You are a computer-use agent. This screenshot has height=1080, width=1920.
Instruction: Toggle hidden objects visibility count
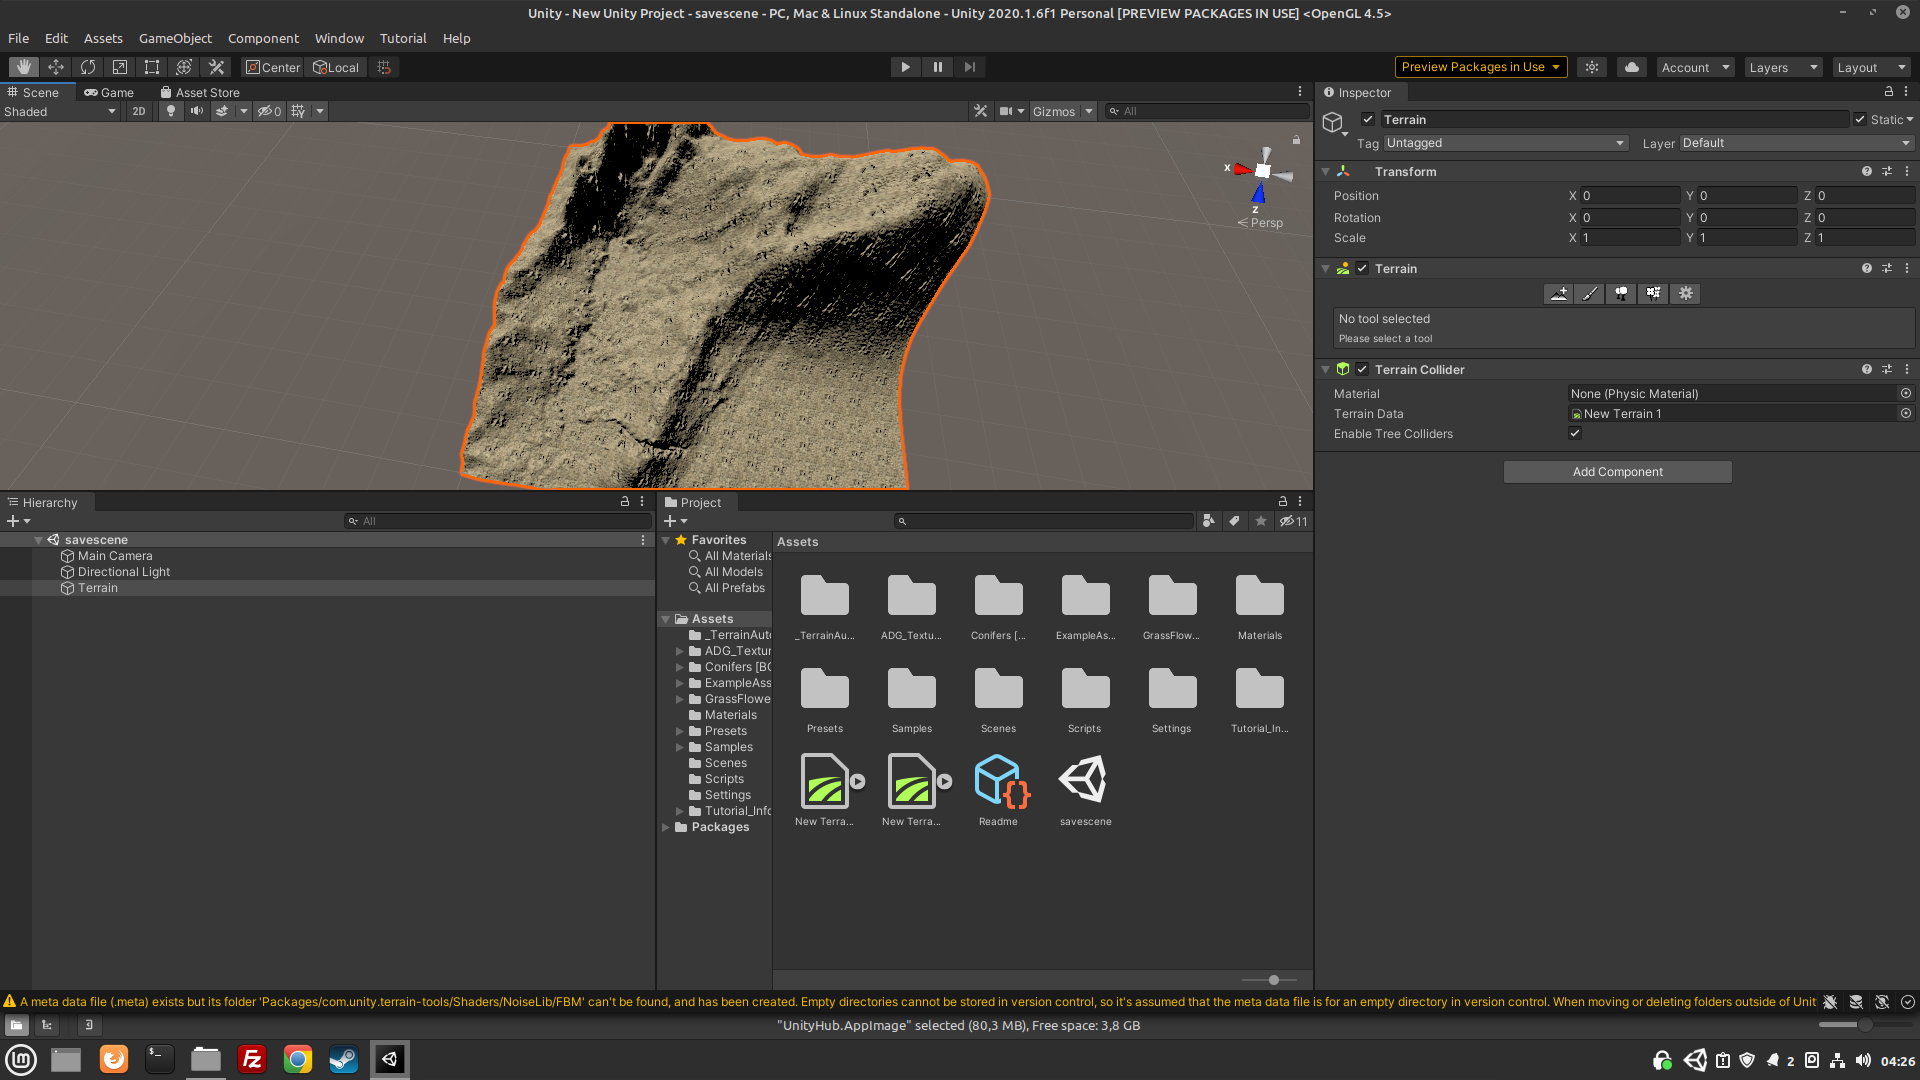pos(269,111)
